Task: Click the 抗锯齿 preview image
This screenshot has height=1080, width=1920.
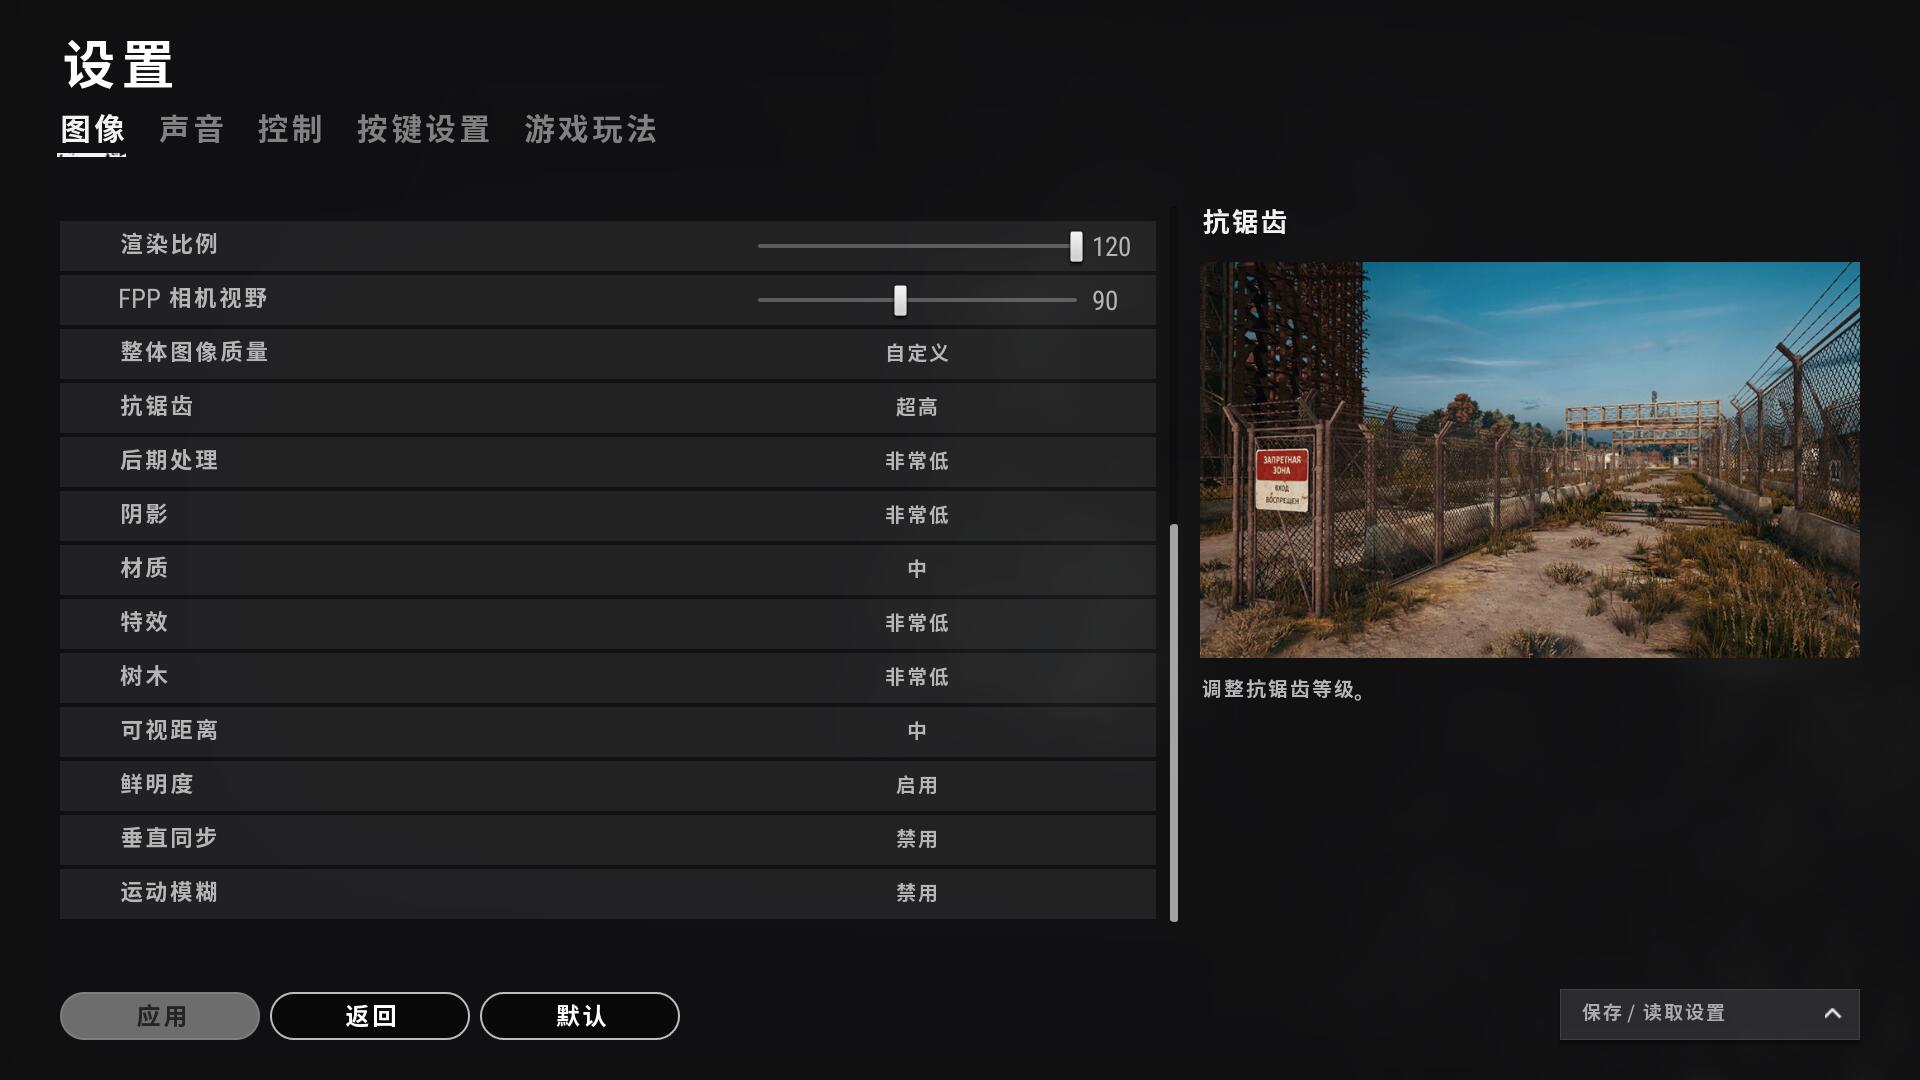Action: coord(1530,460)
